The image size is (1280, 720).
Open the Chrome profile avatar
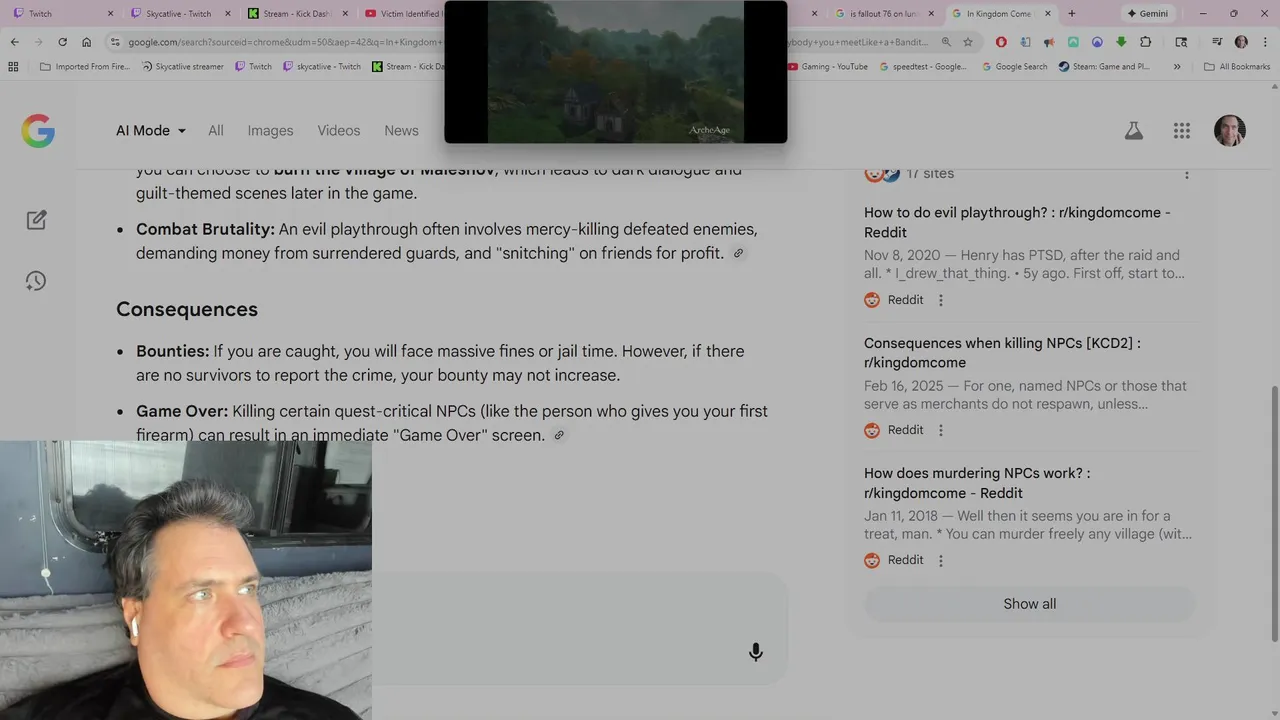coord(1241,42)
